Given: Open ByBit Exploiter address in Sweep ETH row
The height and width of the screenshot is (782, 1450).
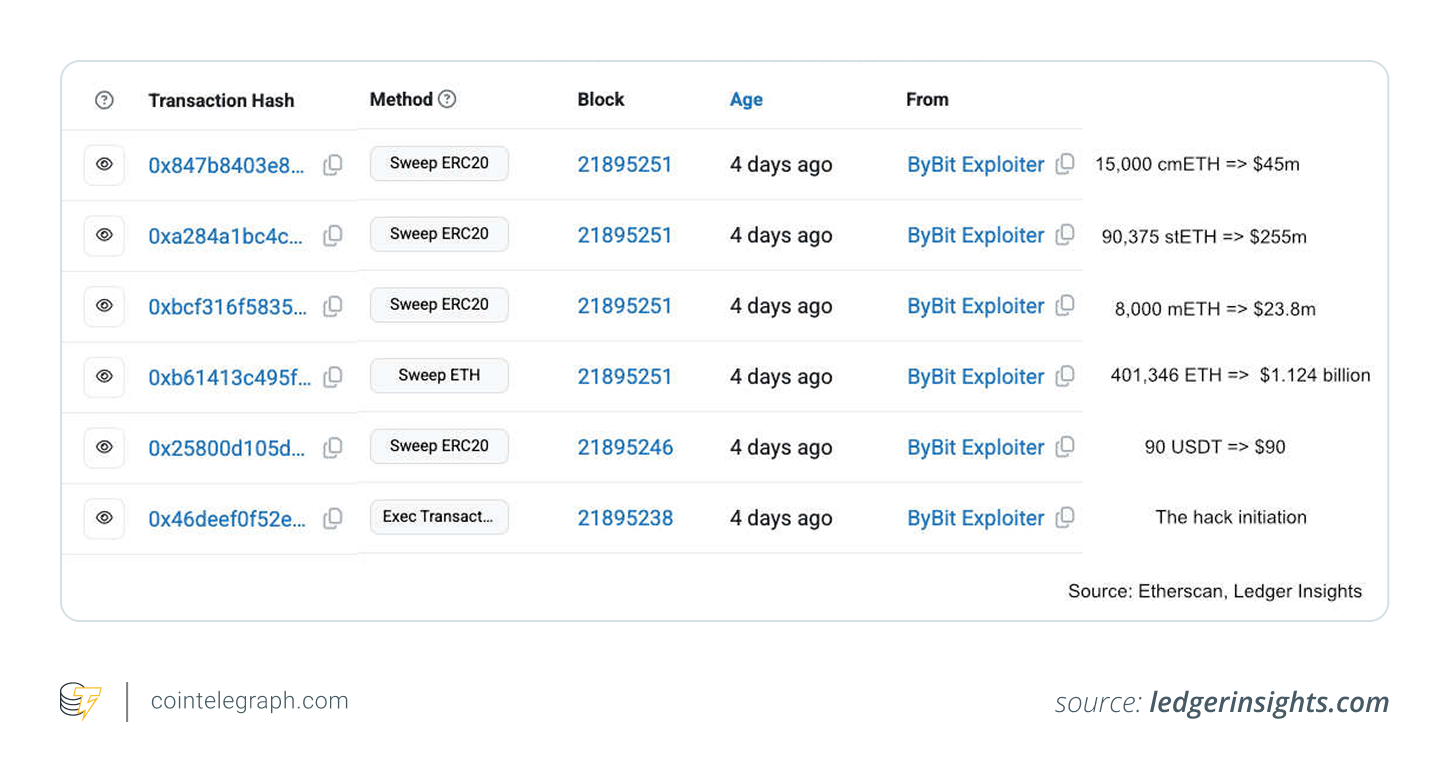Looking at the screenshot, I should click(x=975, y=377).
